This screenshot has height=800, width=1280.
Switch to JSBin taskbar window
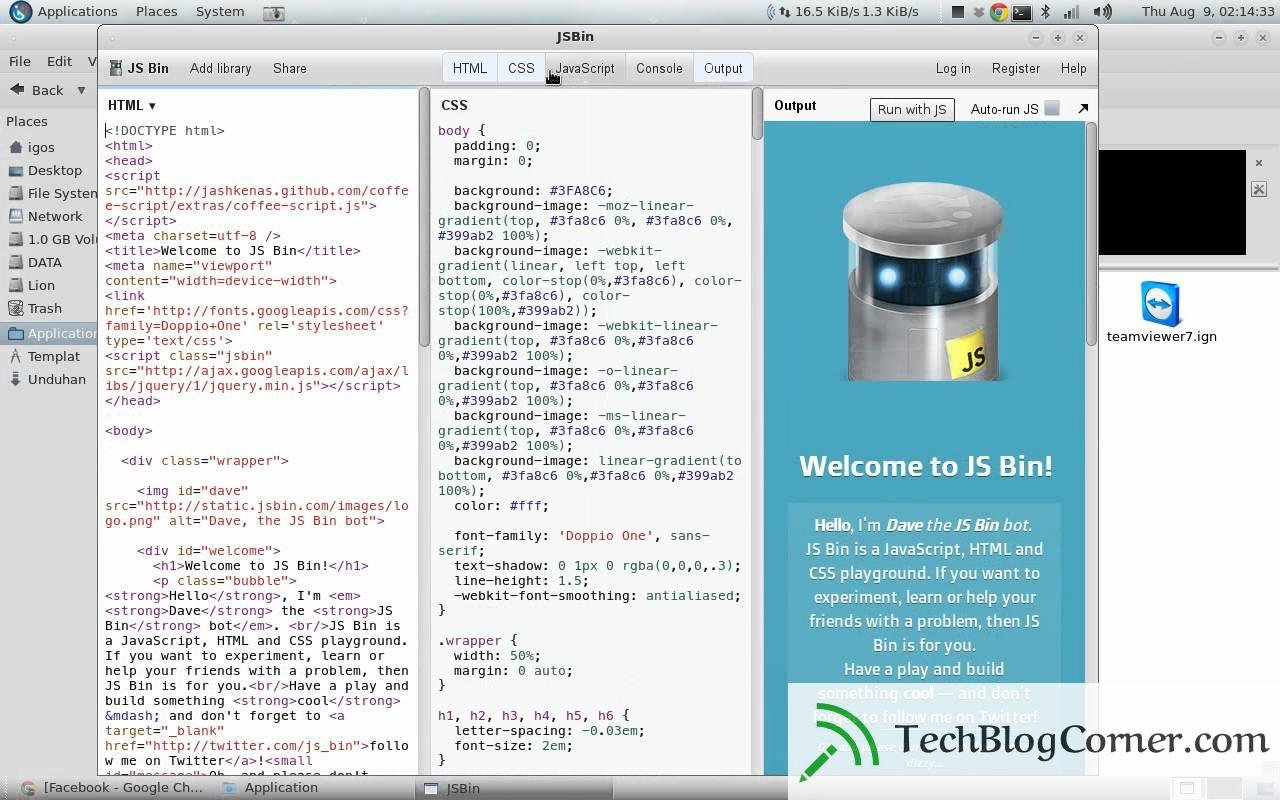tap(515, 788)
